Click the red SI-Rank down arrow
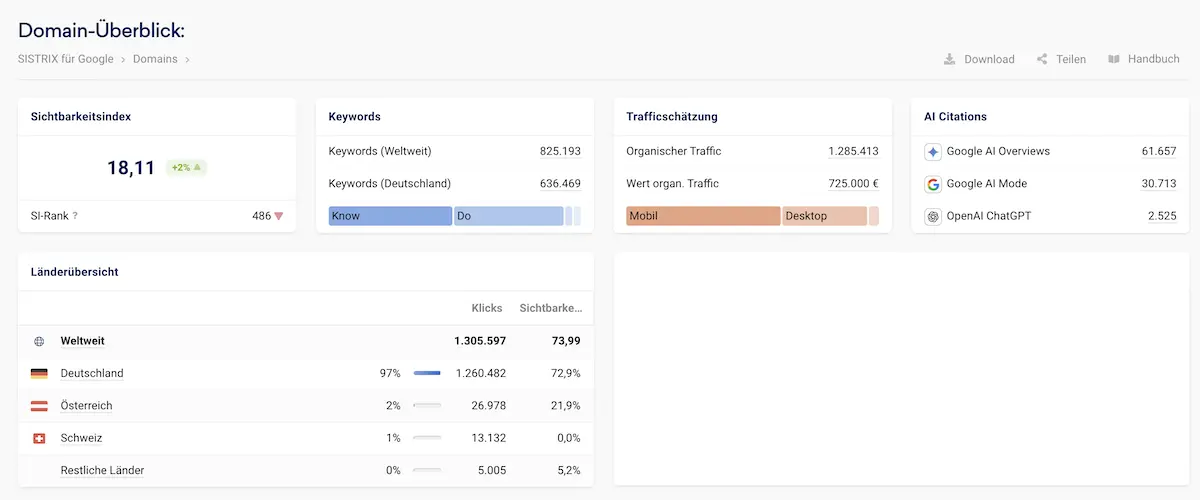Image resolution: width=1200 pixels, height=500 pixels. [279, 216]
